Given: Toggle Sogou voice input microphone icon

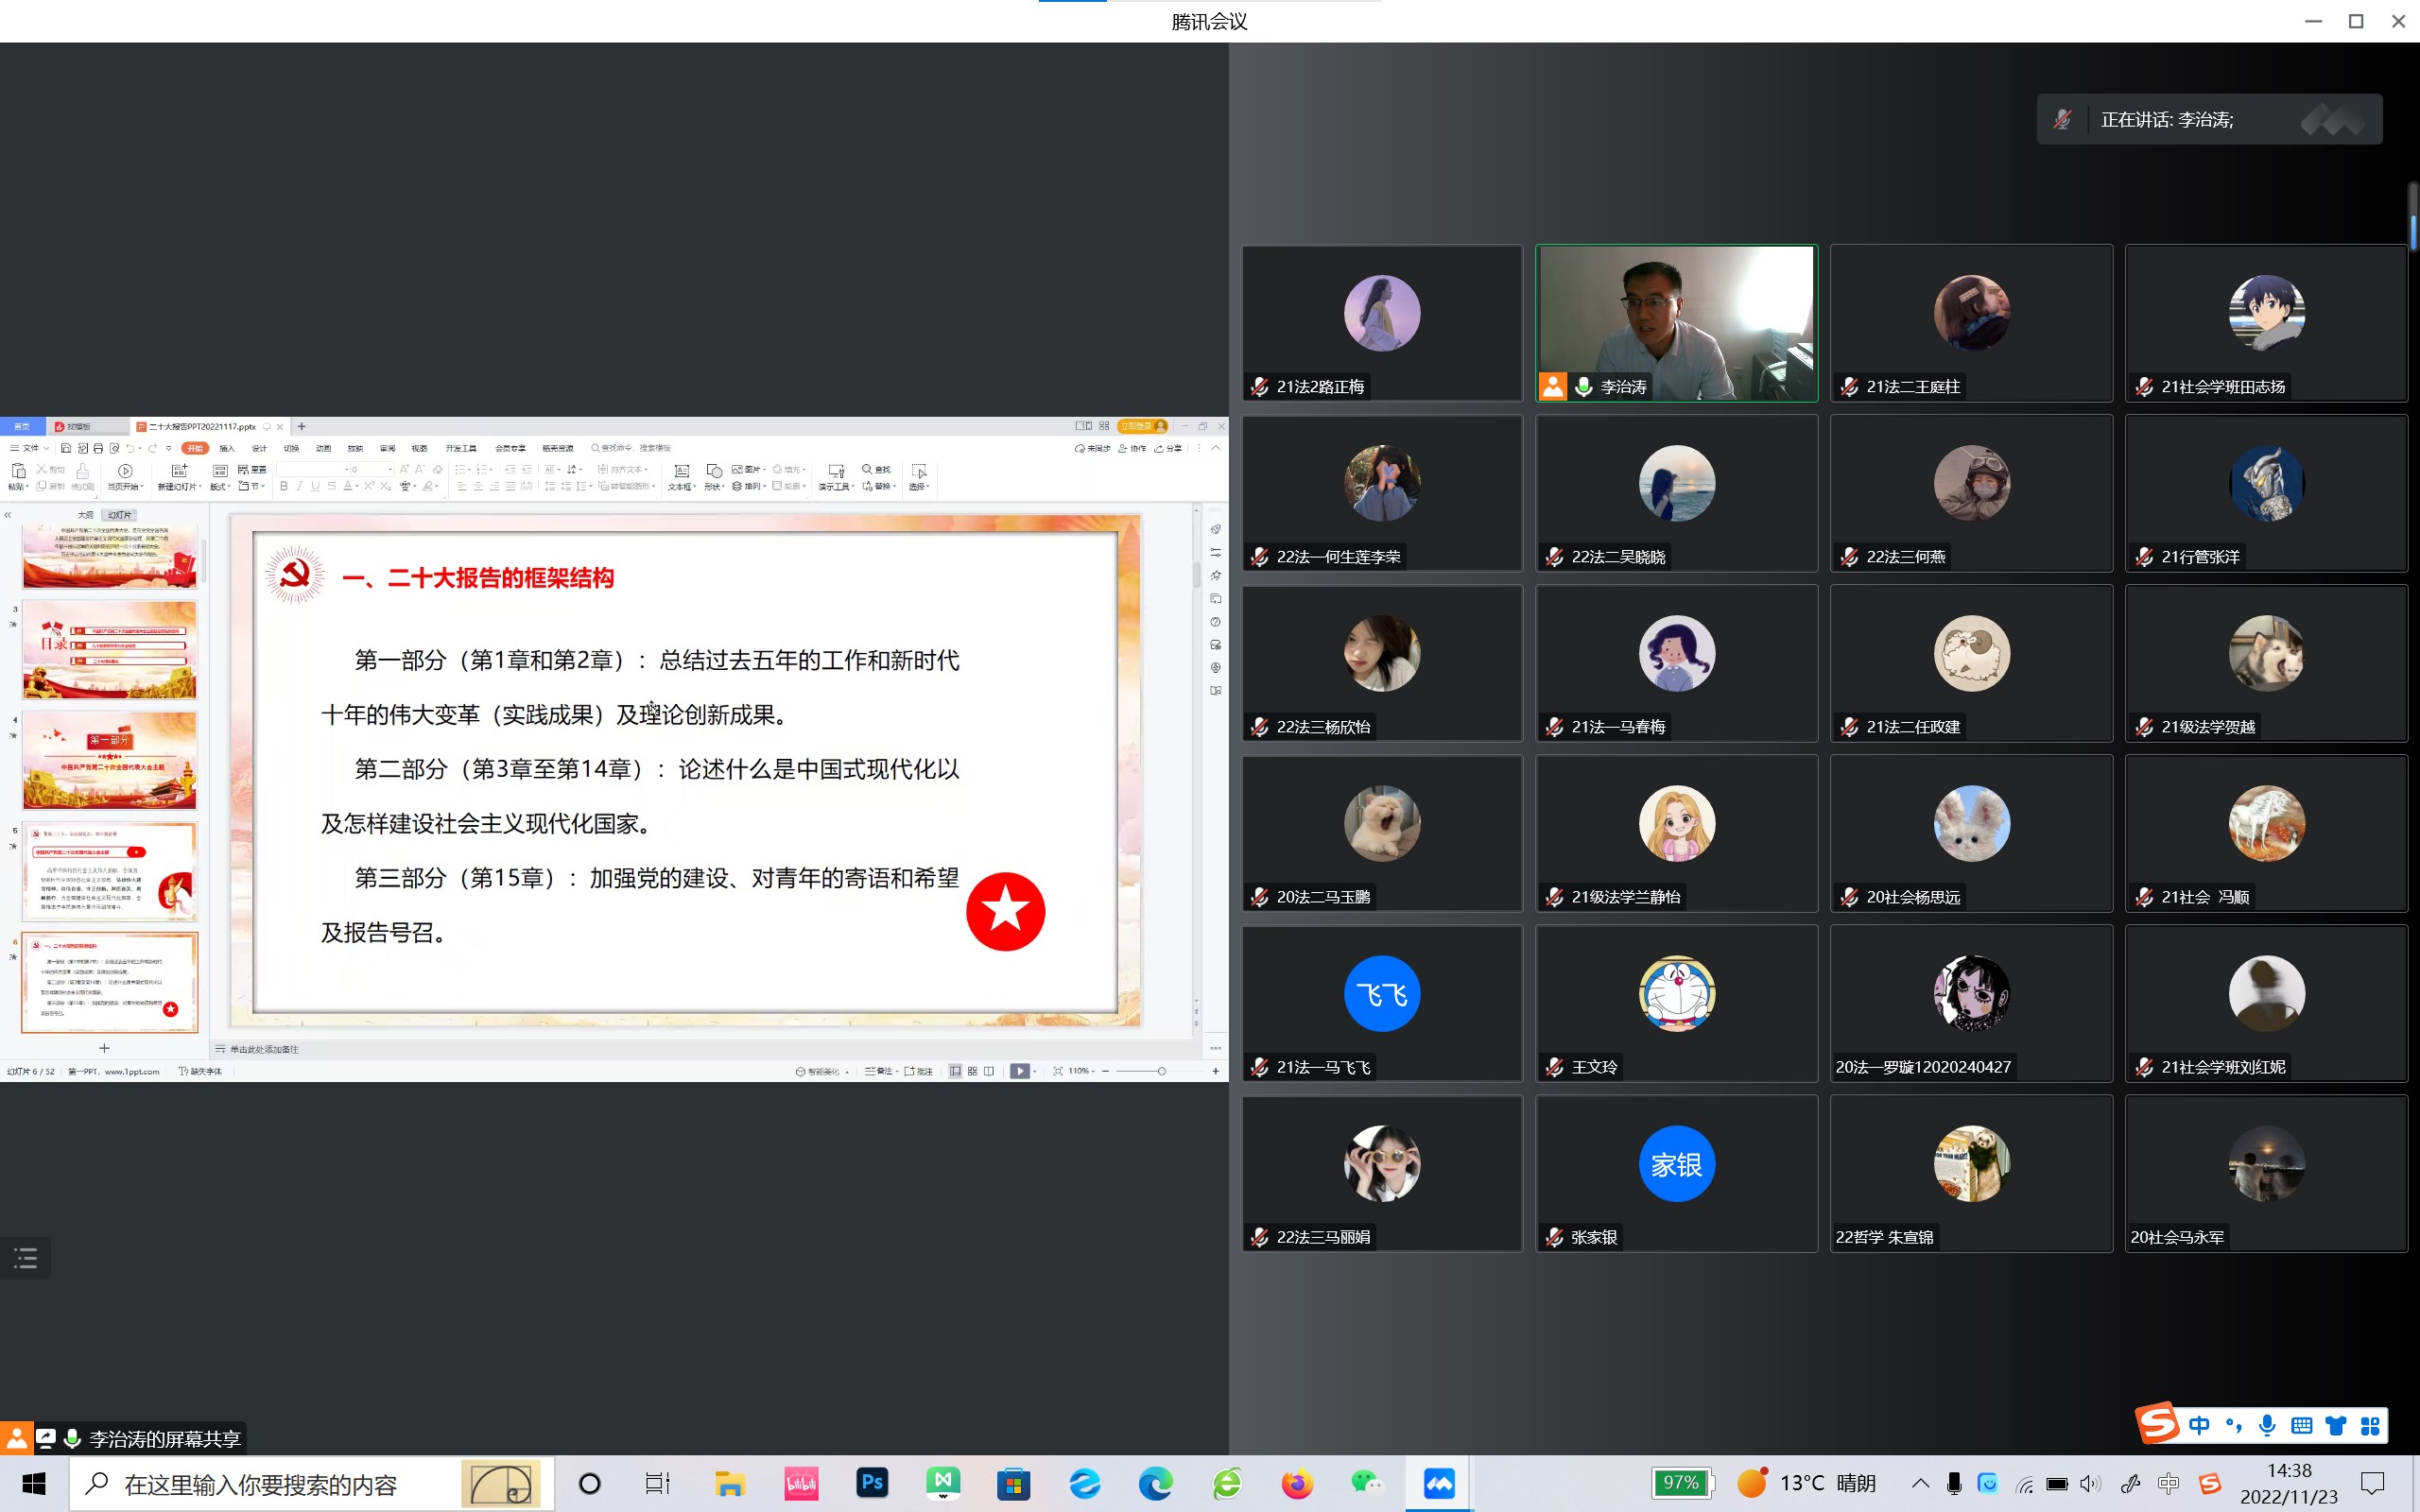Looking at the screenshot, I should click(2267, 1426).
